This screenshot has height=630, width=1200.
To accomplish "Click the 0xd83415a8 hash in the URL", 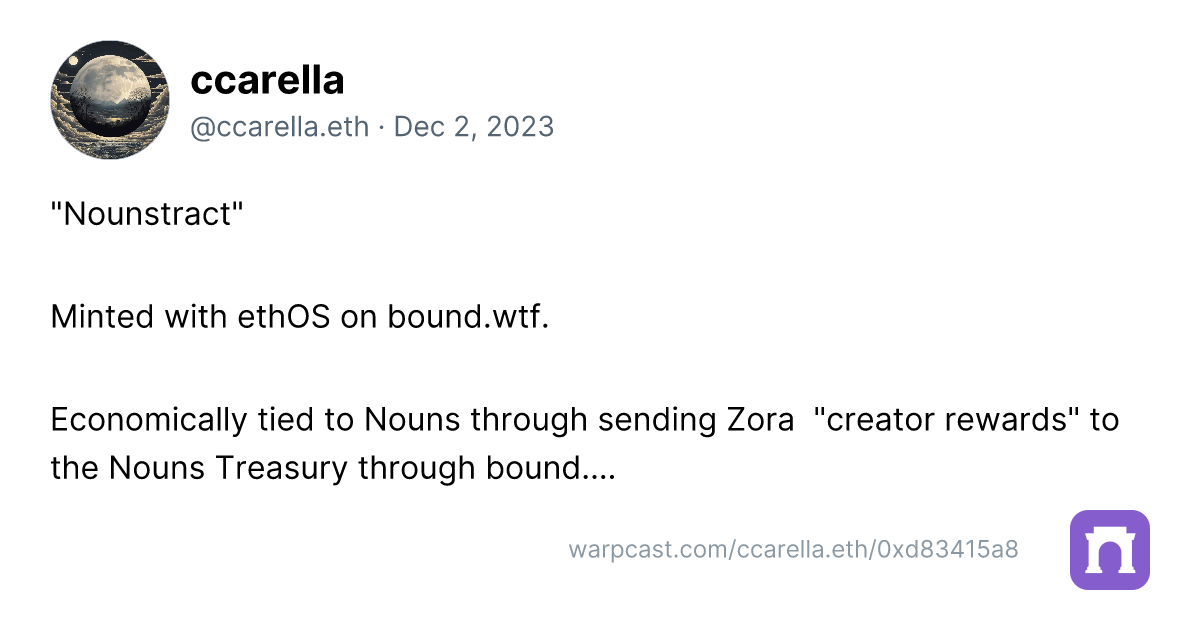I will click(948, 549).
